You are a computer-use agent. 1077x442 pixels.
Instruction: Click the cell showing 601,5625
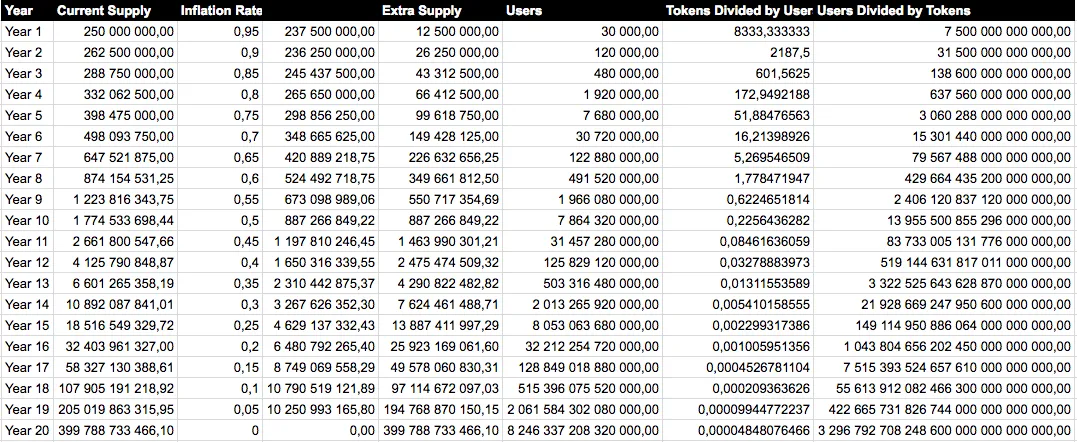pos(738,73)
